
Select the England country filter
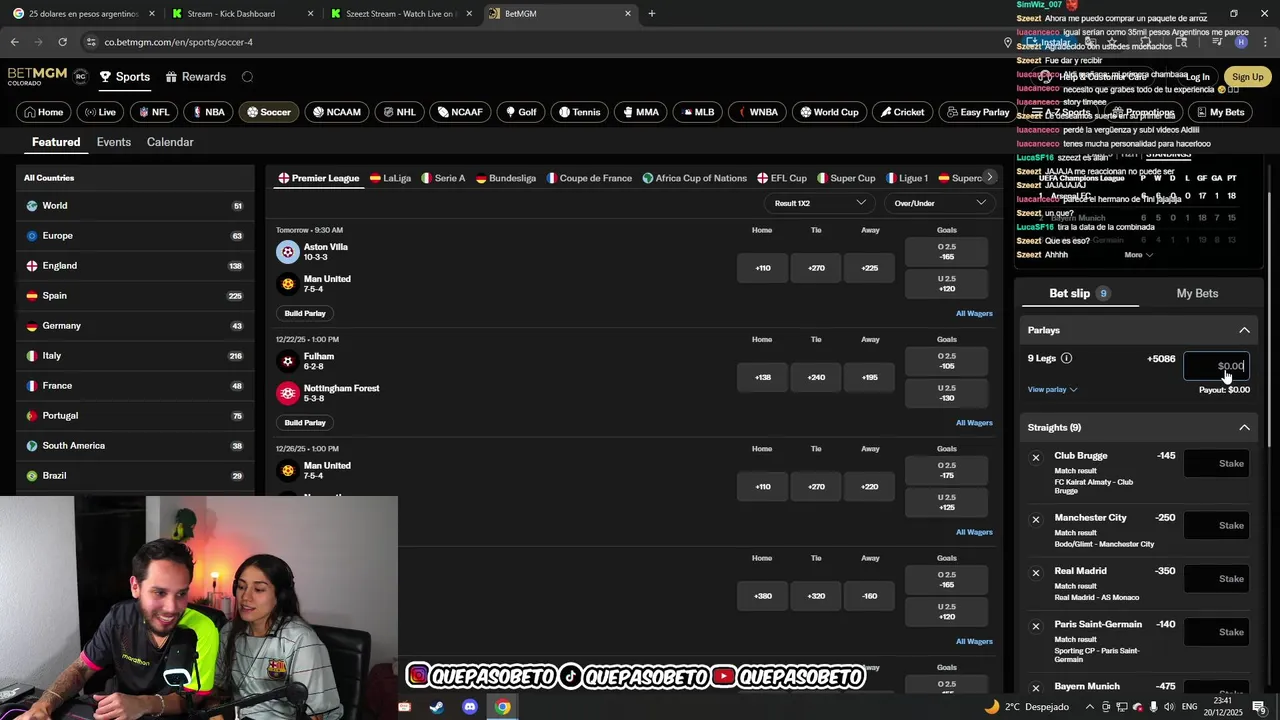135,266
